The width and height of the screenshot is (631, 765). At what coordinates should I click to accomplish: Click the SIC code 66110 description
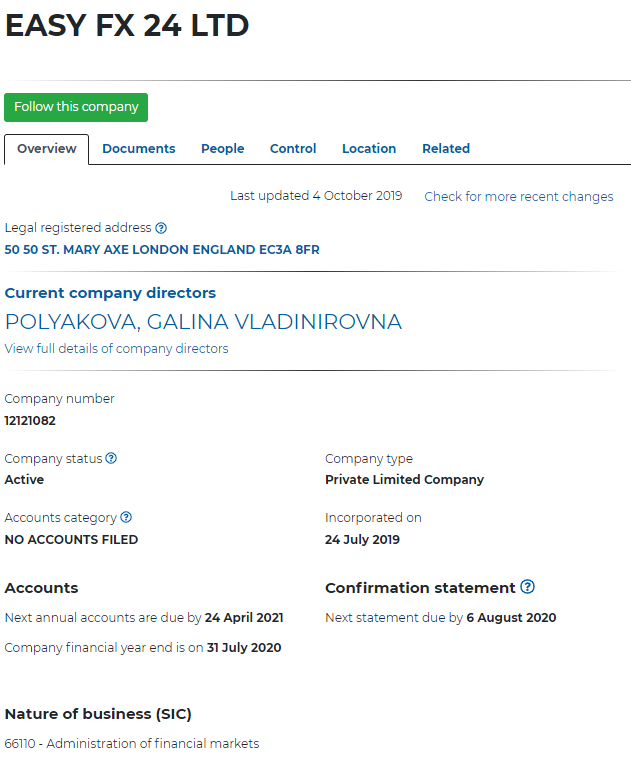[132, 744]
